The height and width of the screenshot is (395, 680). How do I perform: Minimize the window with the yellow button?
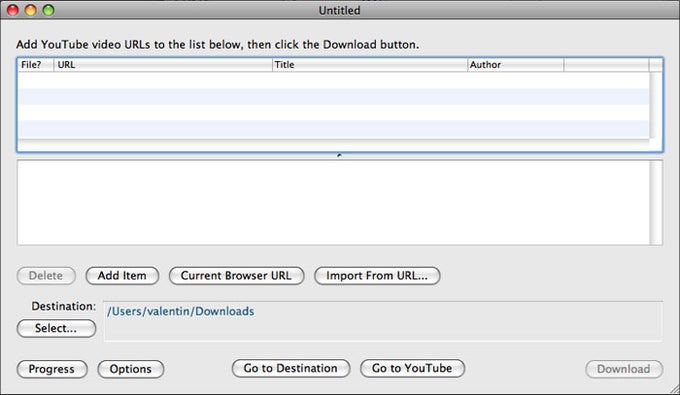pos(30,10)
